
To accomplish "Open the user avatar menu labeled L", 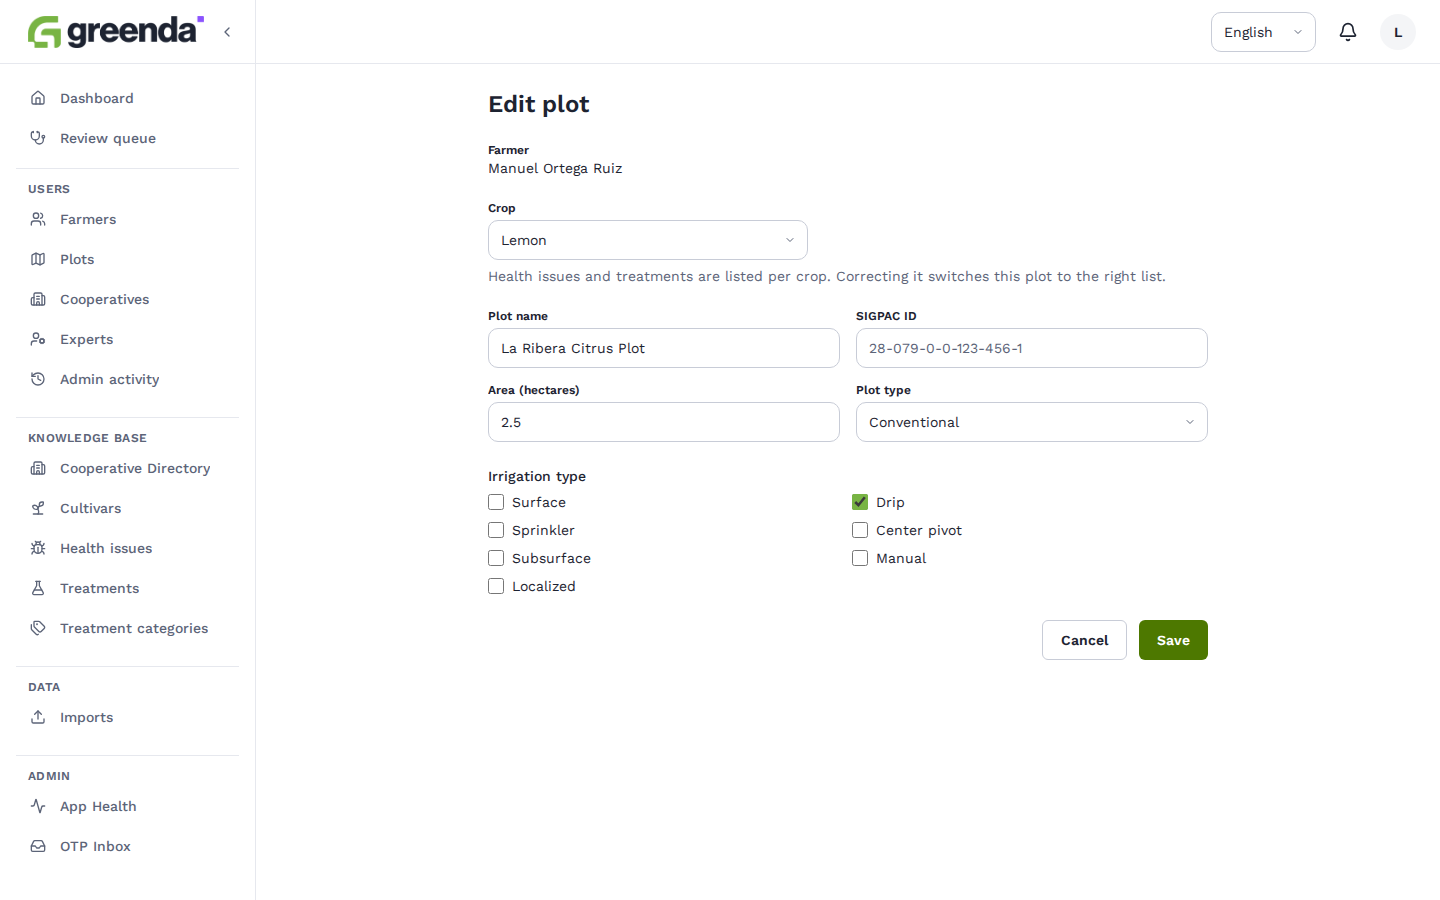I will coord(1398,32).
